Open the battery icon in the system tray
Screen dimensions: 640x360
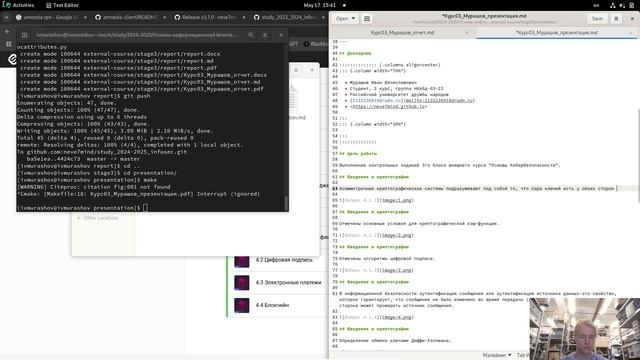pyautogui.click(x=632, y=5)
